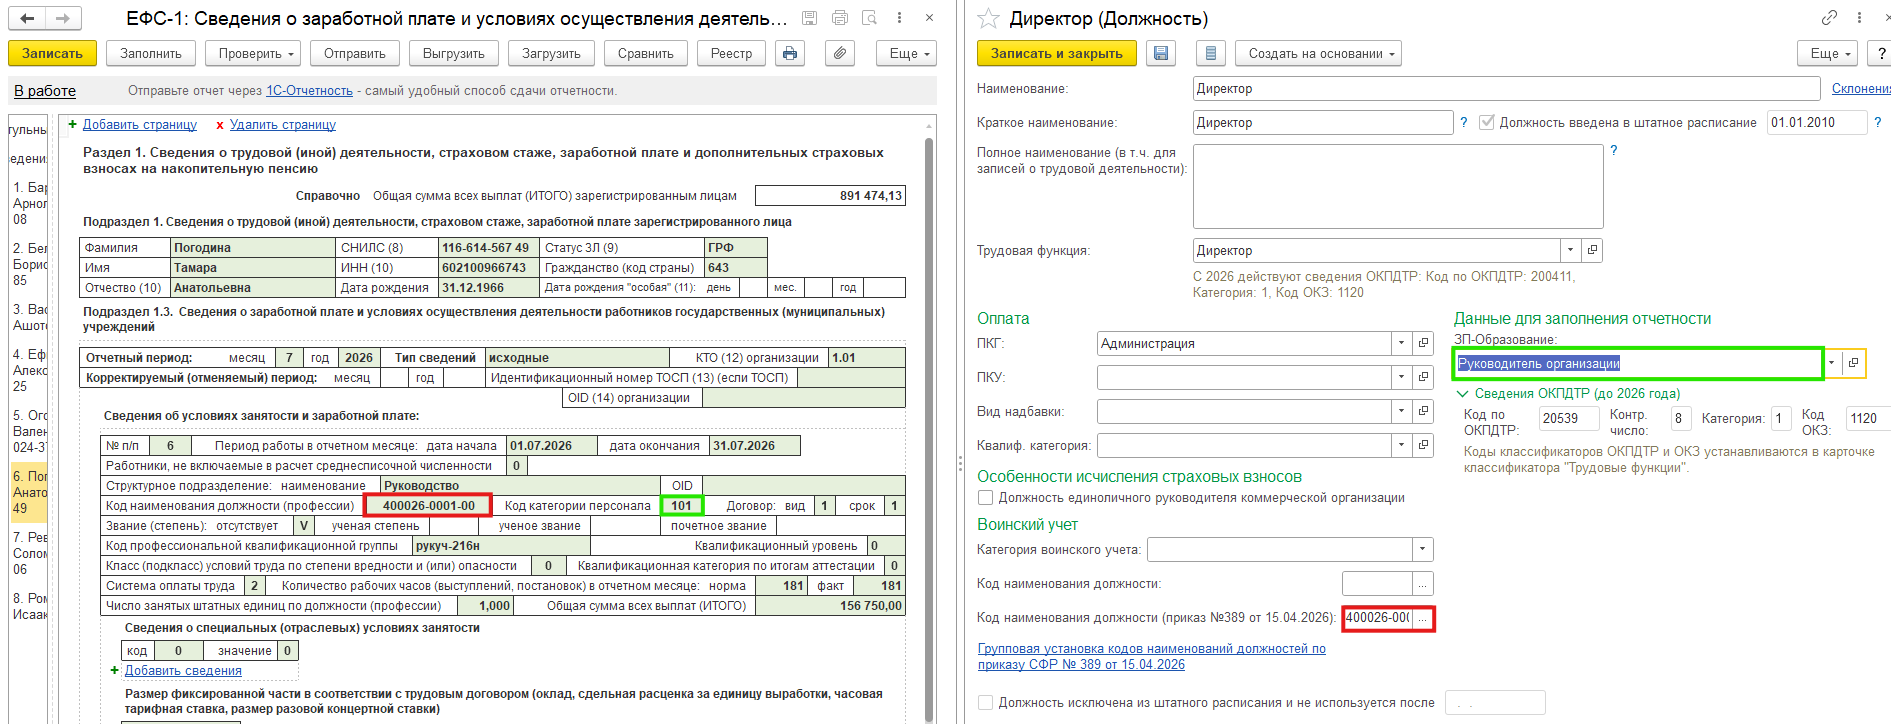Viewport: 1891px width, 724px height.
Task: Click the print icon in report toolbar
Action: [790, 53]
